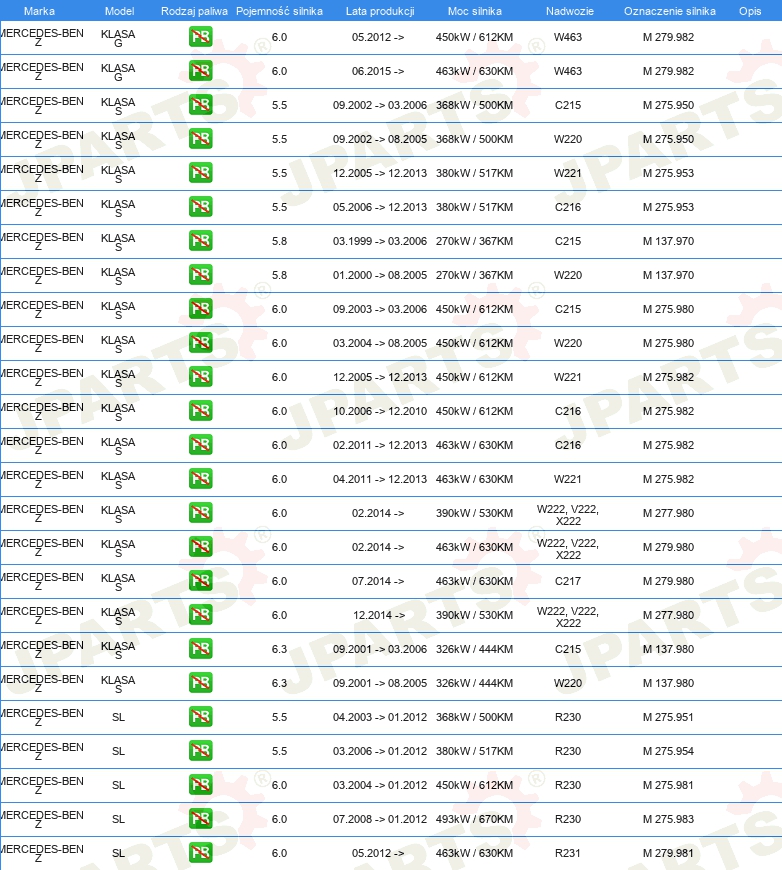Pick the petrol icon in the 6.3 W220 row
This screenshot has width=782, height=870.
pos(200,682)
